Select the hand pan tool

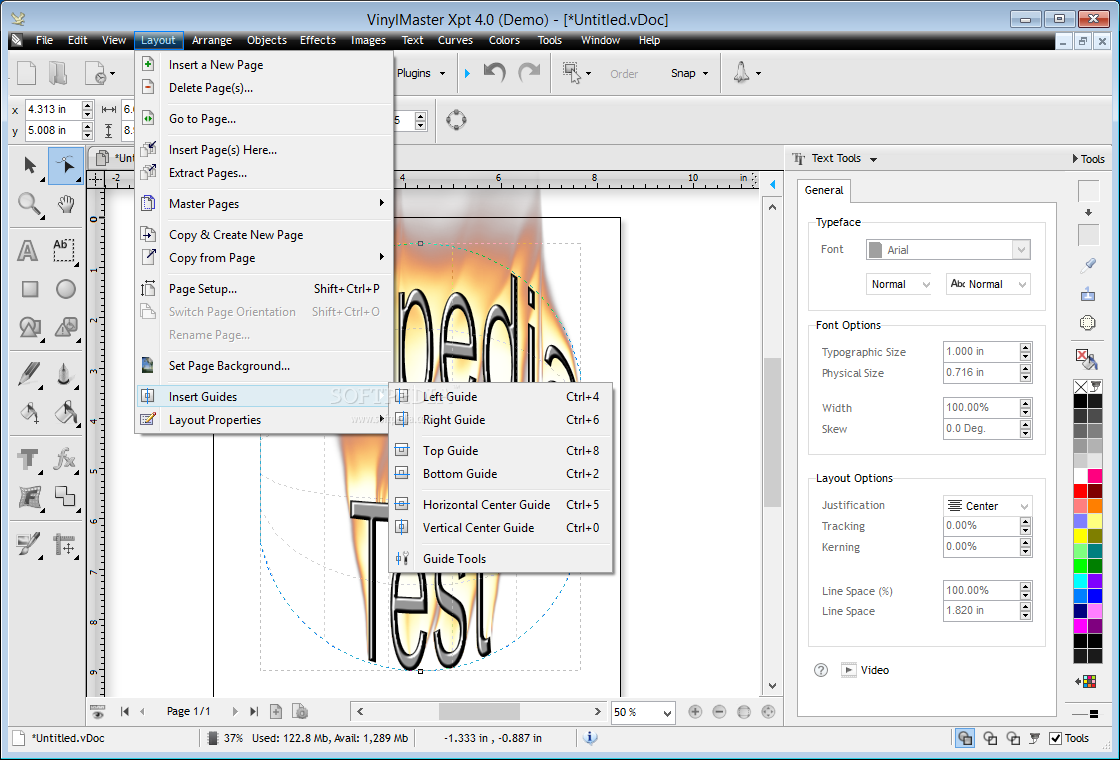(66, 204)
